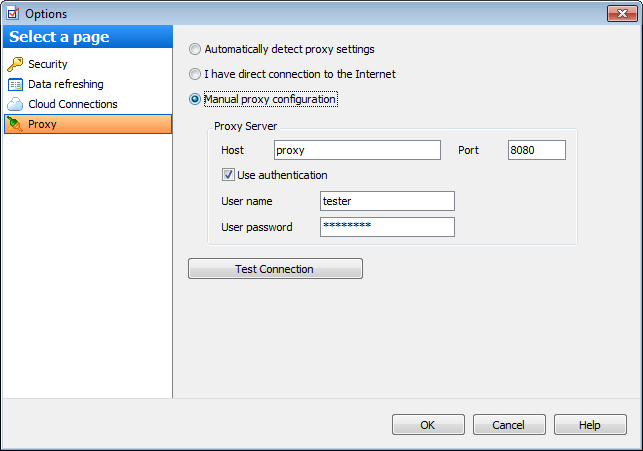Click into the Port field
Screen dimensions: 643x451
pyautogui.click(x=536, y=150)
